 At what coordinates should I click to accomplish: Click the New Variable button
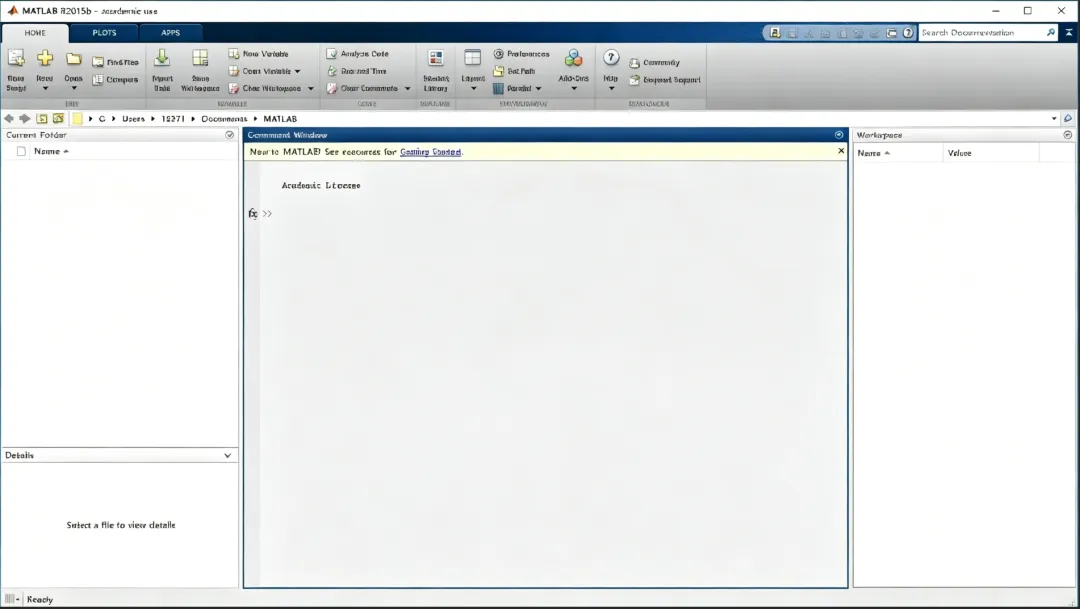click(x=258, y=54)
